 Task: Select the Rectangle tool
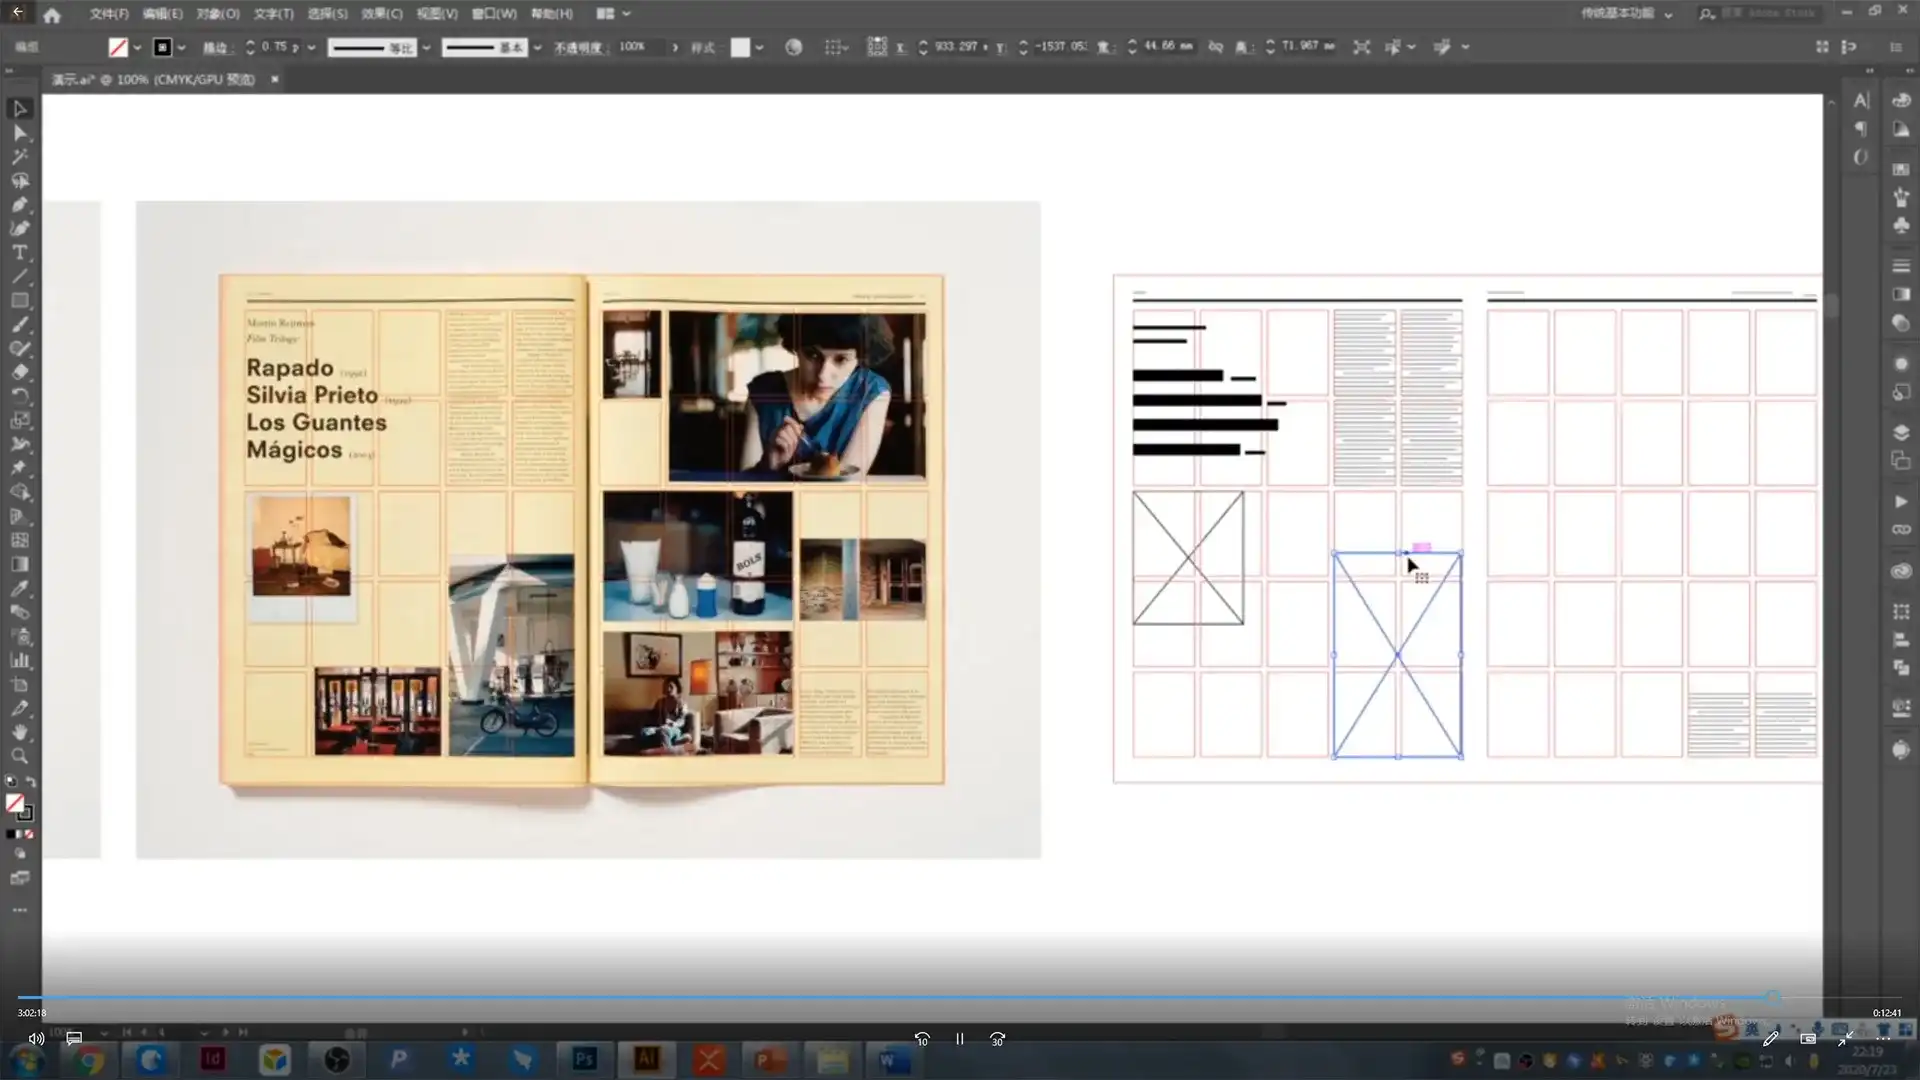click(x=19, y=301)
